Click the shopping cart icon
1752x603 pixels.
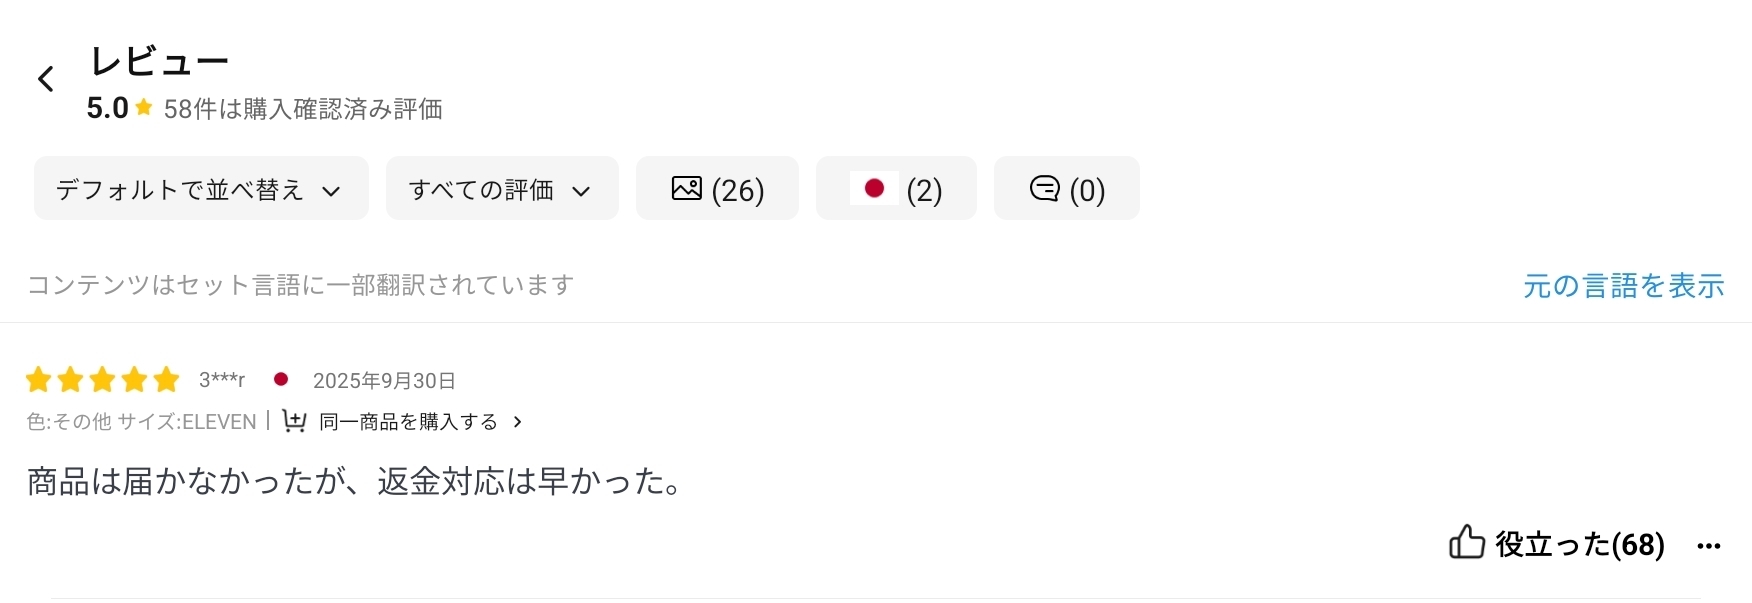pyautogui.click(x=294, y=421)
